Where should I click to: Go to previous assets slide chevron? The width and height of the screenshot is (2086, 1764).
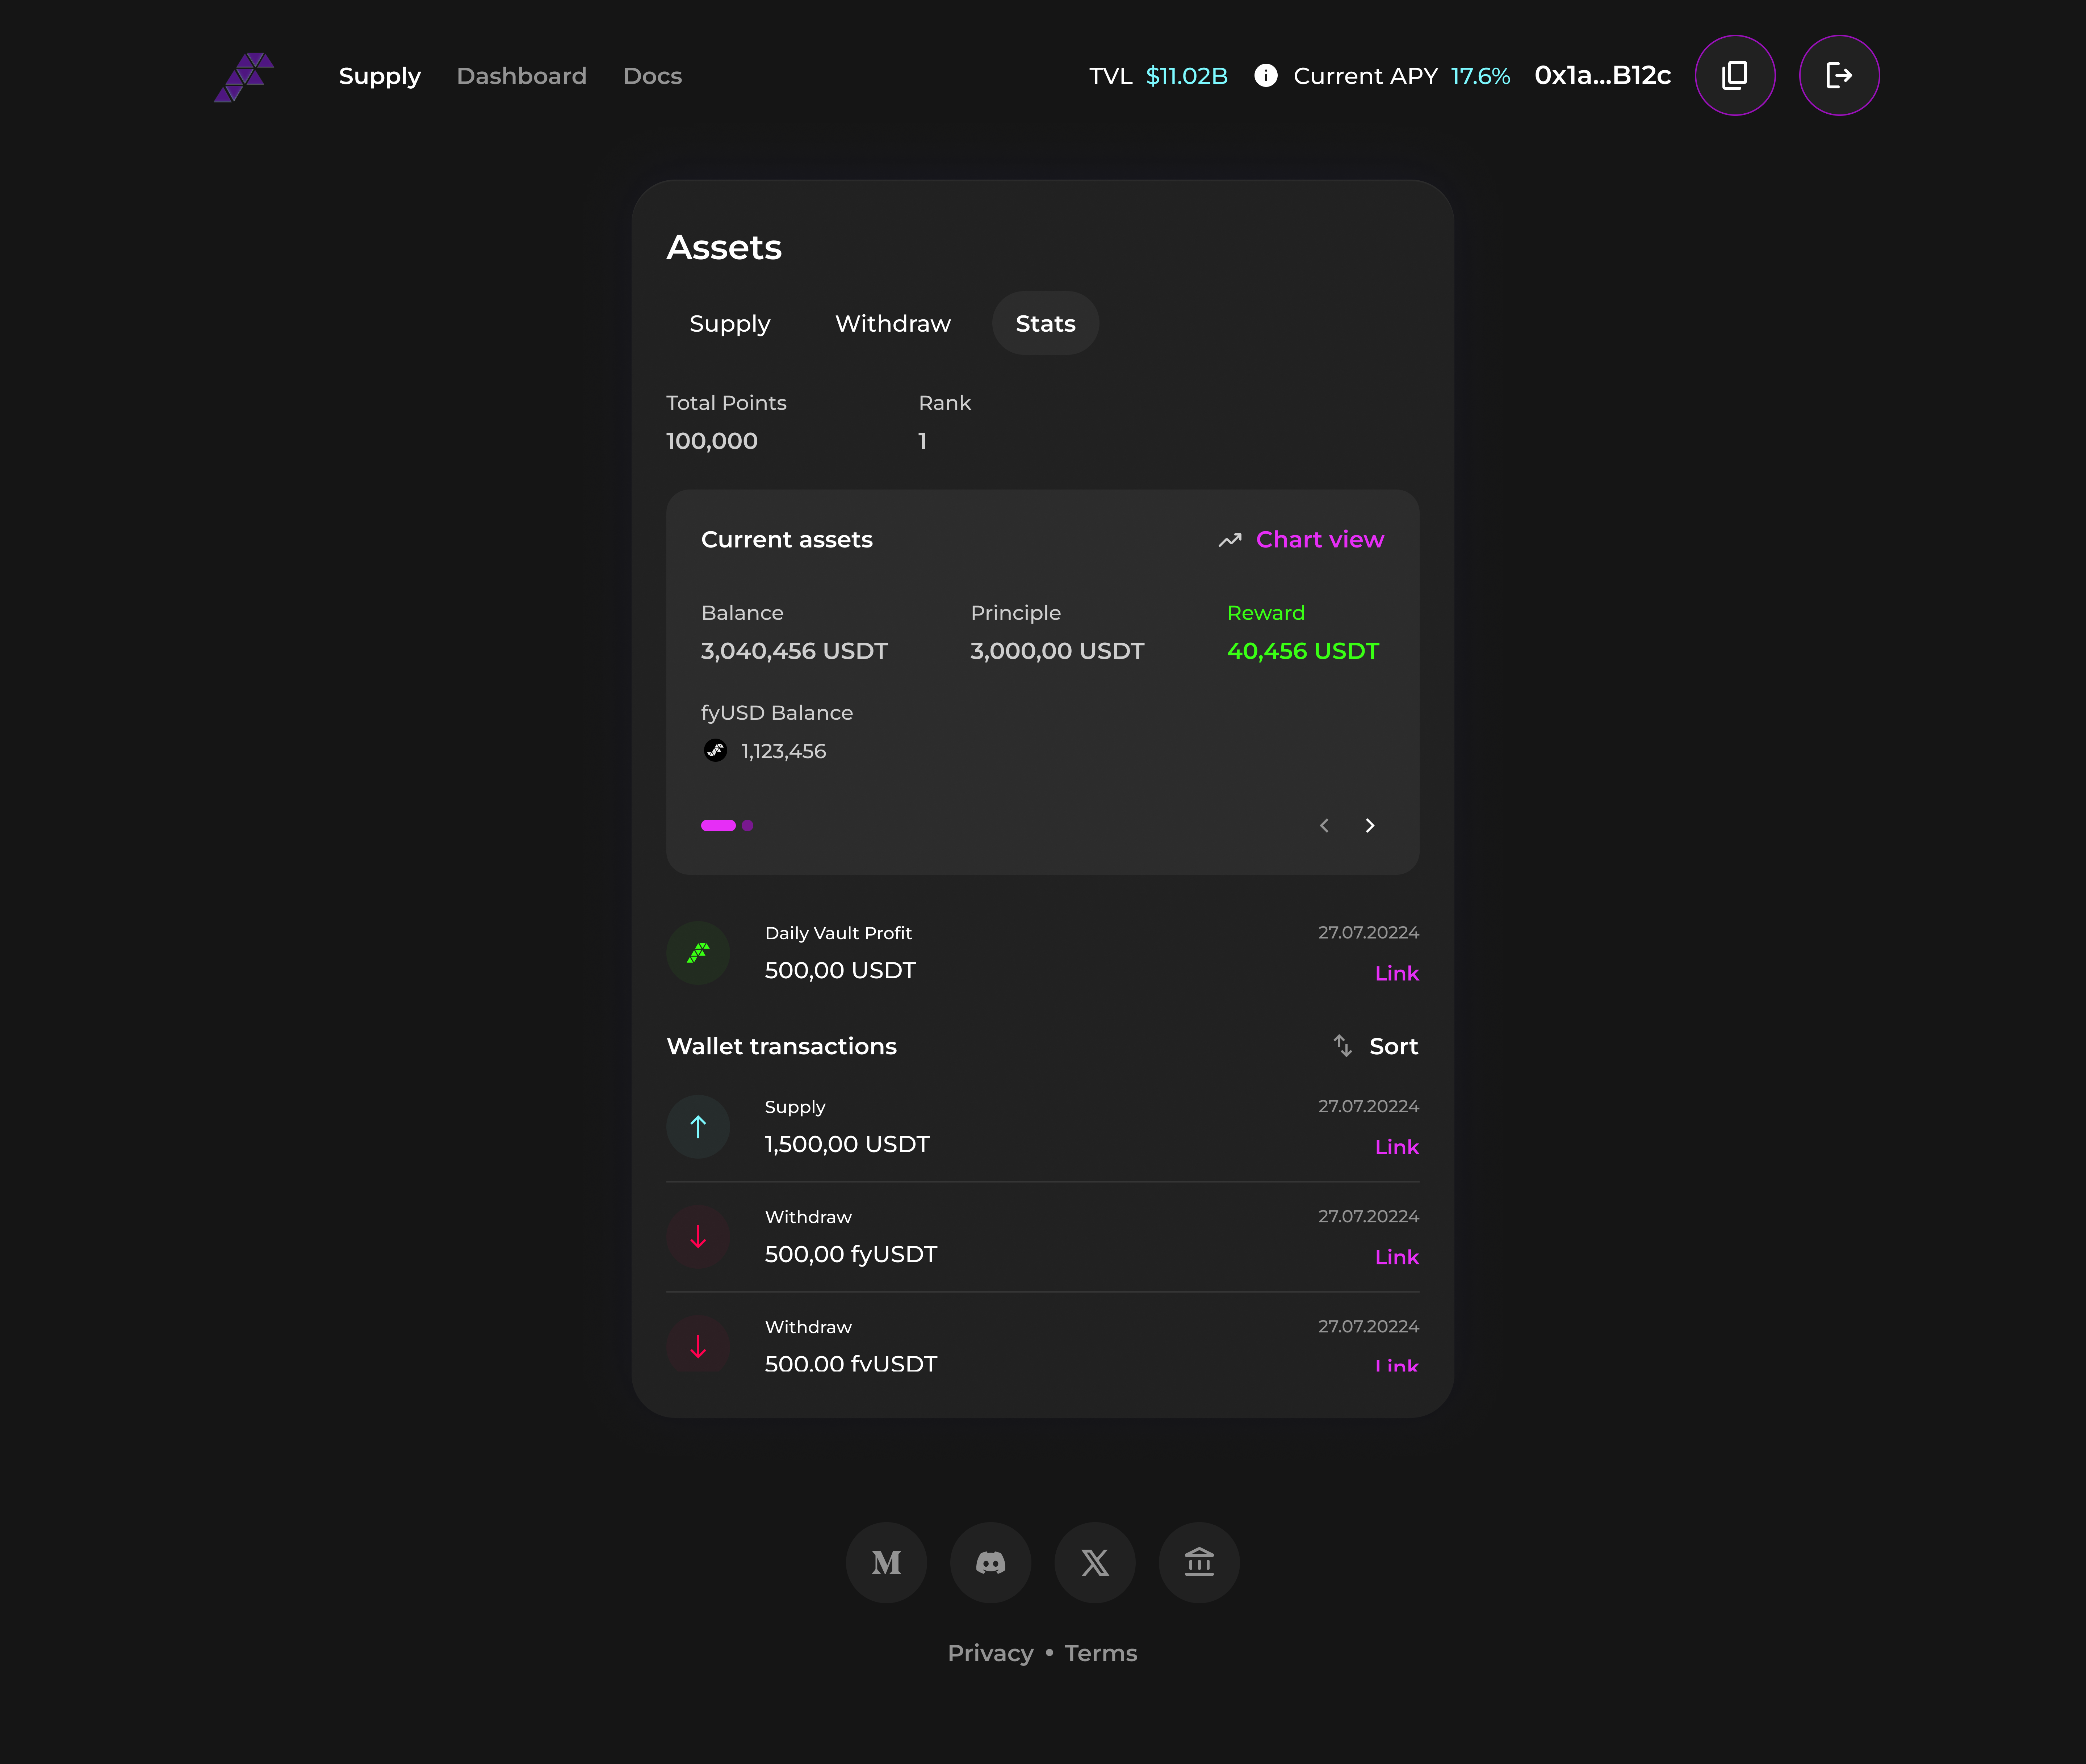tap(1324, 825)
